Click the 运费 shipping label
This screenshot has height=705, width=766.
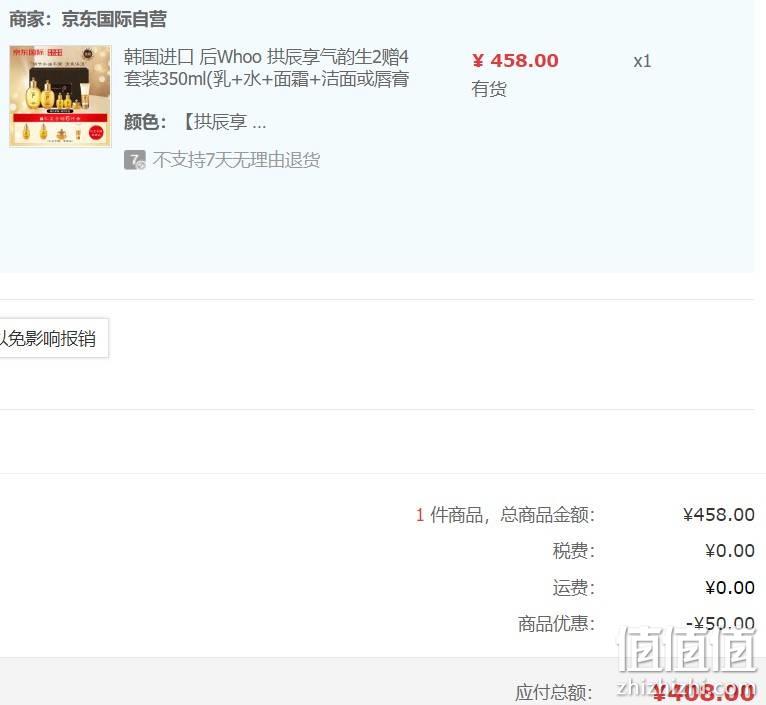point(574,587)
